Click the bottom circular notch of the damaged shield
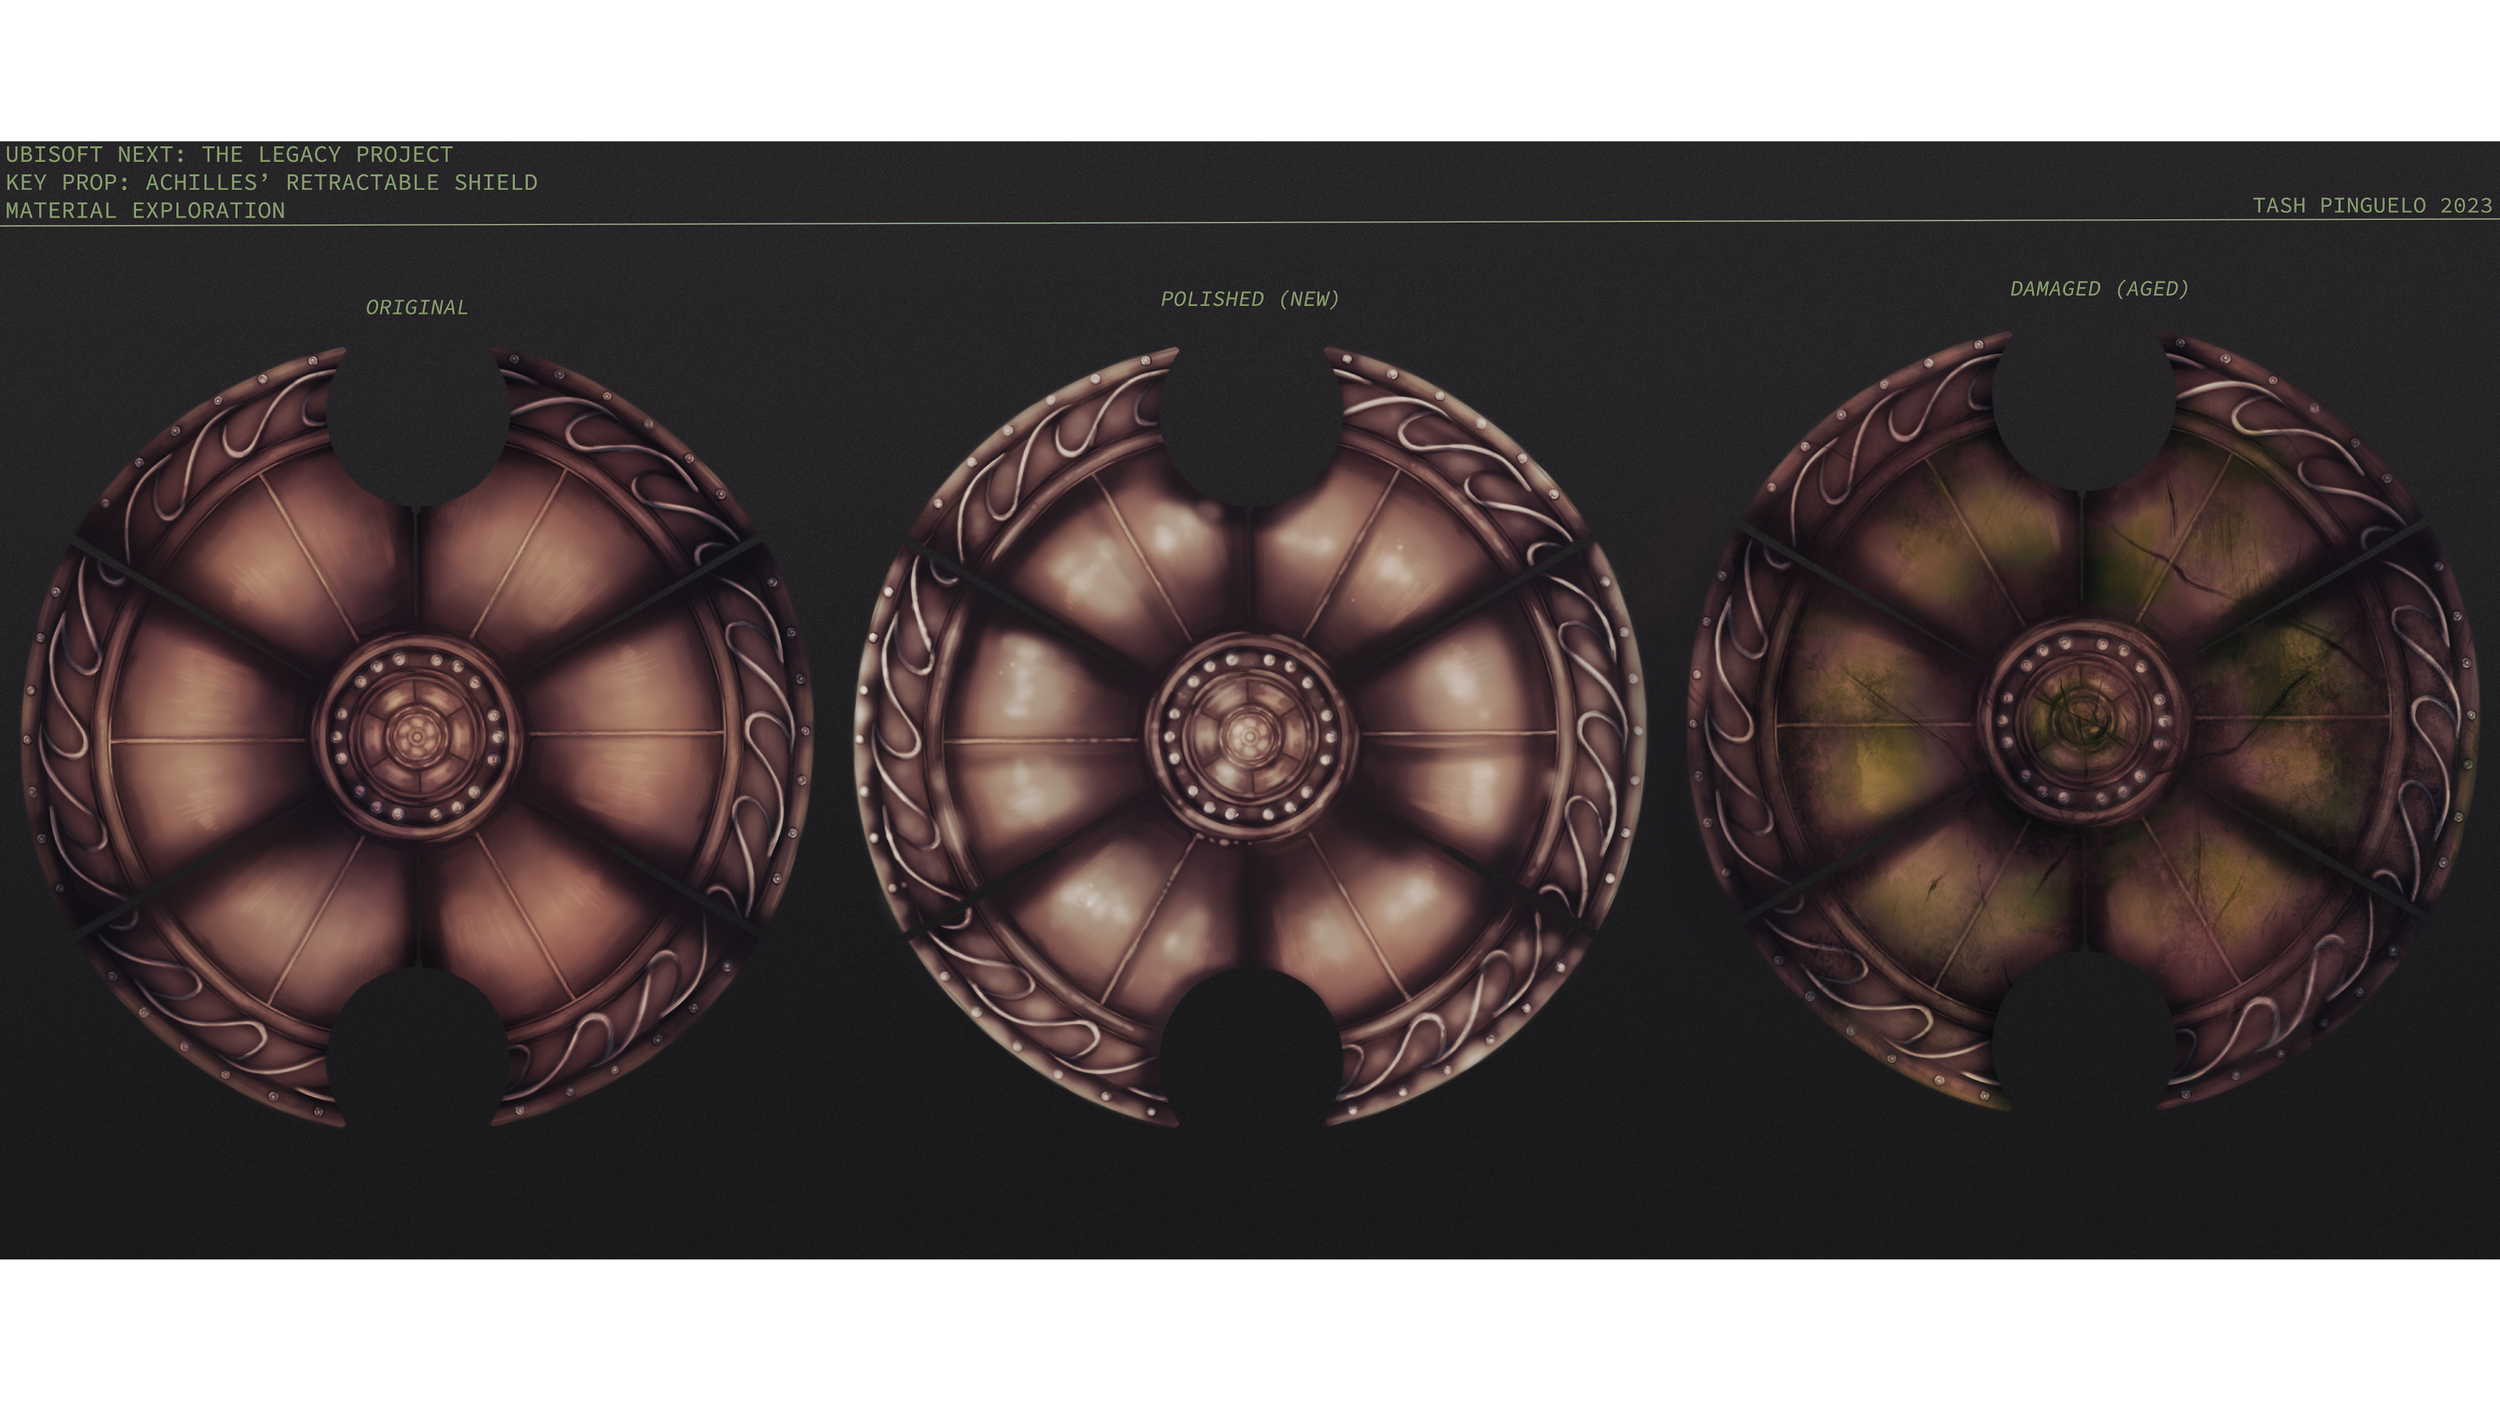This screenshot has width=2500, height=1406. tap(2083, 1040)
